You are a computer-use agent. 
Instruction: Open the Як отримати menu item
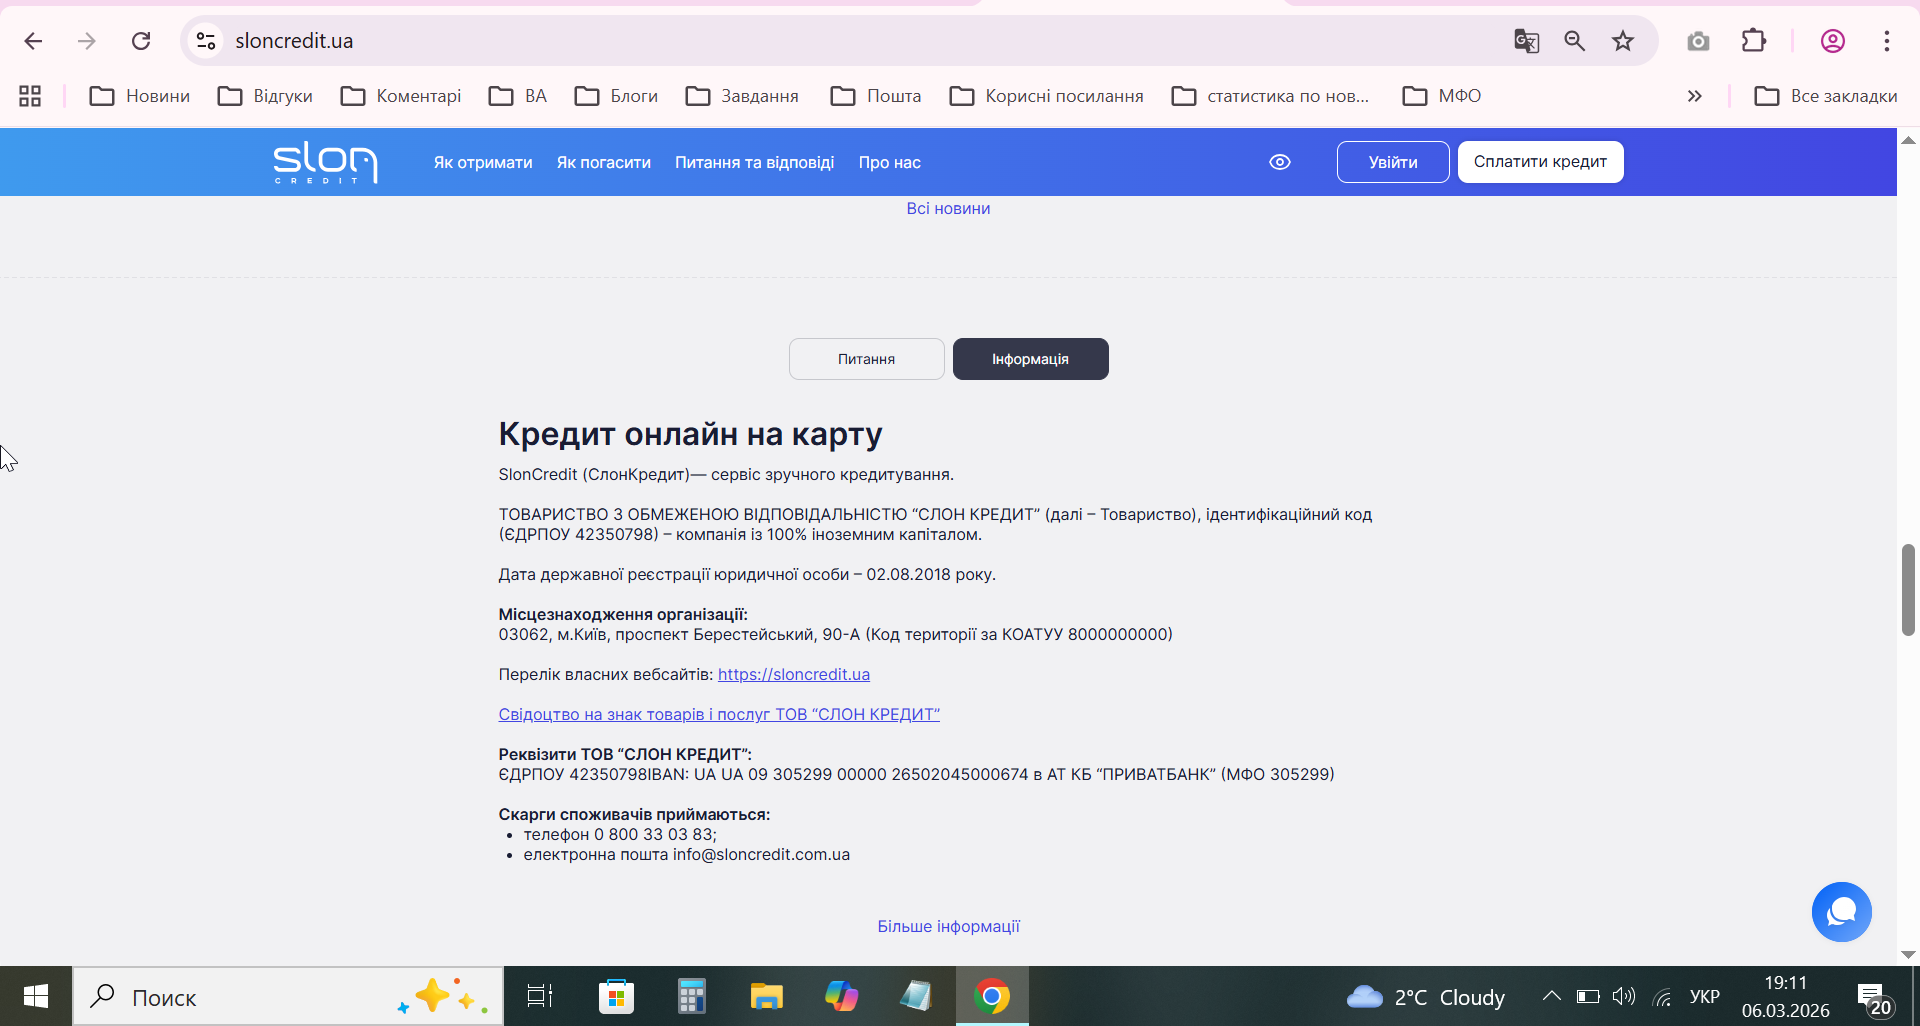pos(483,162)
